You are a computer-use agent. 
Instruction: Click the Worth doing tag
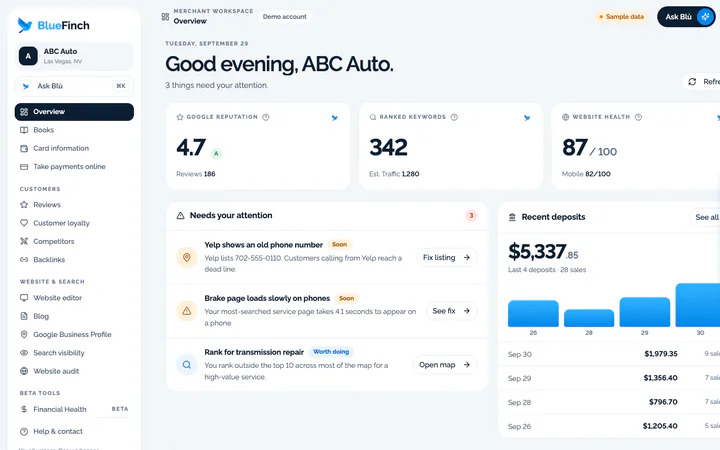(x=331, y=352)
